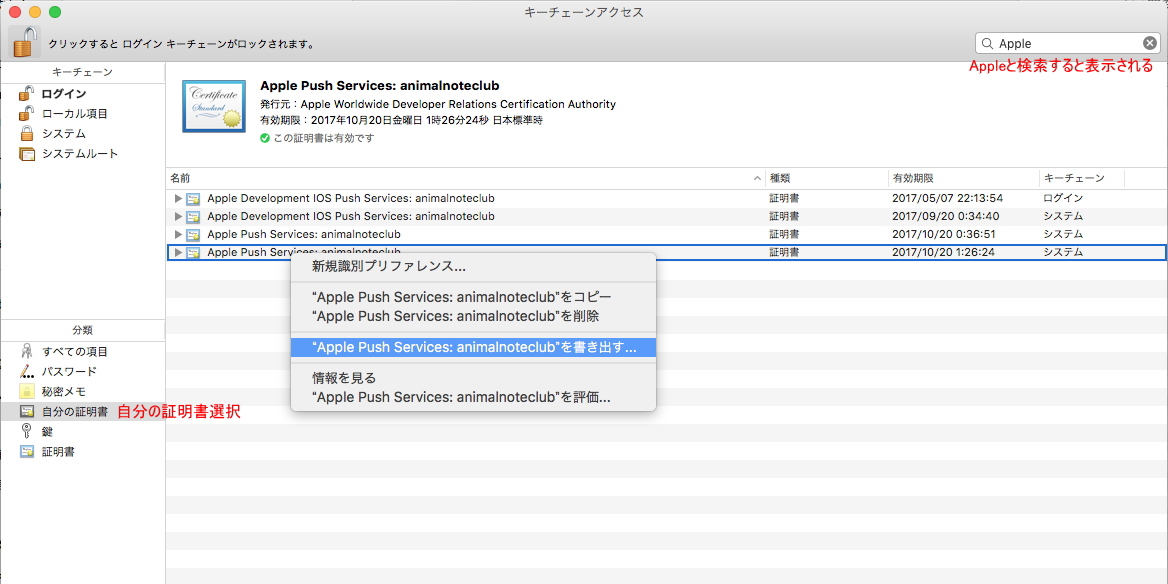Select the システムルート keychain folder icon

27,154
